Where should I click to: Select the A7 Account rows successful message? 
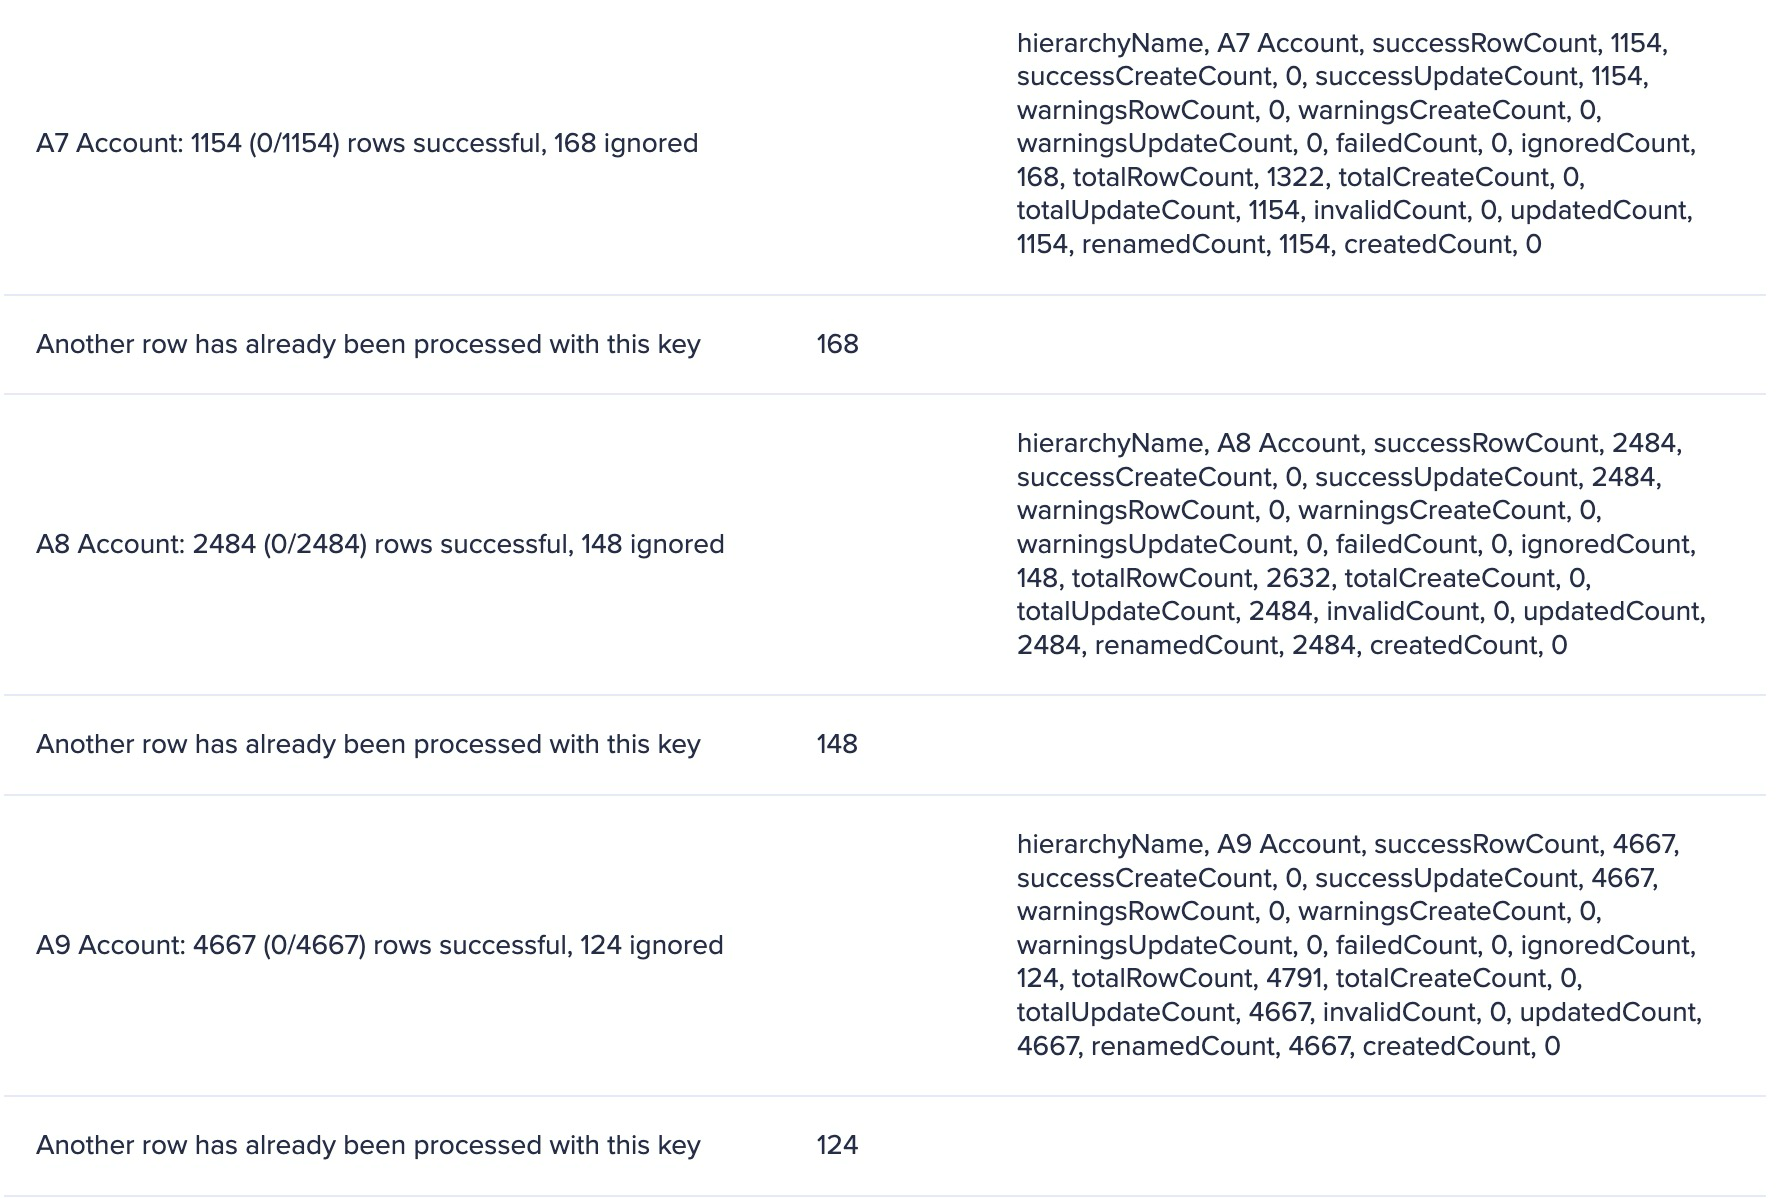coord(367,144)
